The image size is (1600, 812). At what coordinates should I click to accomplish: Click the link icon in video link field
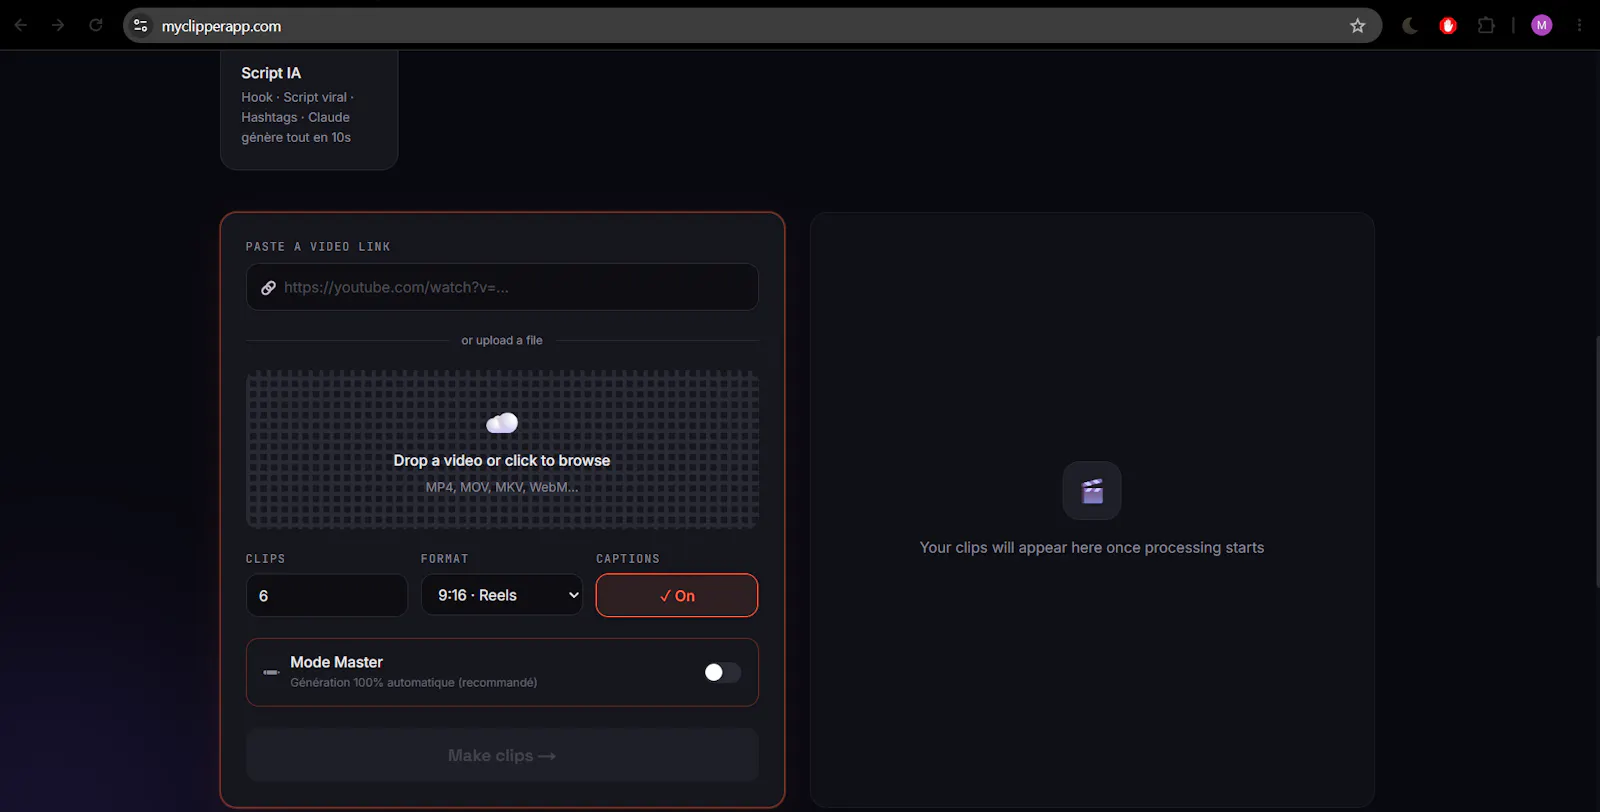pos(268,288)
